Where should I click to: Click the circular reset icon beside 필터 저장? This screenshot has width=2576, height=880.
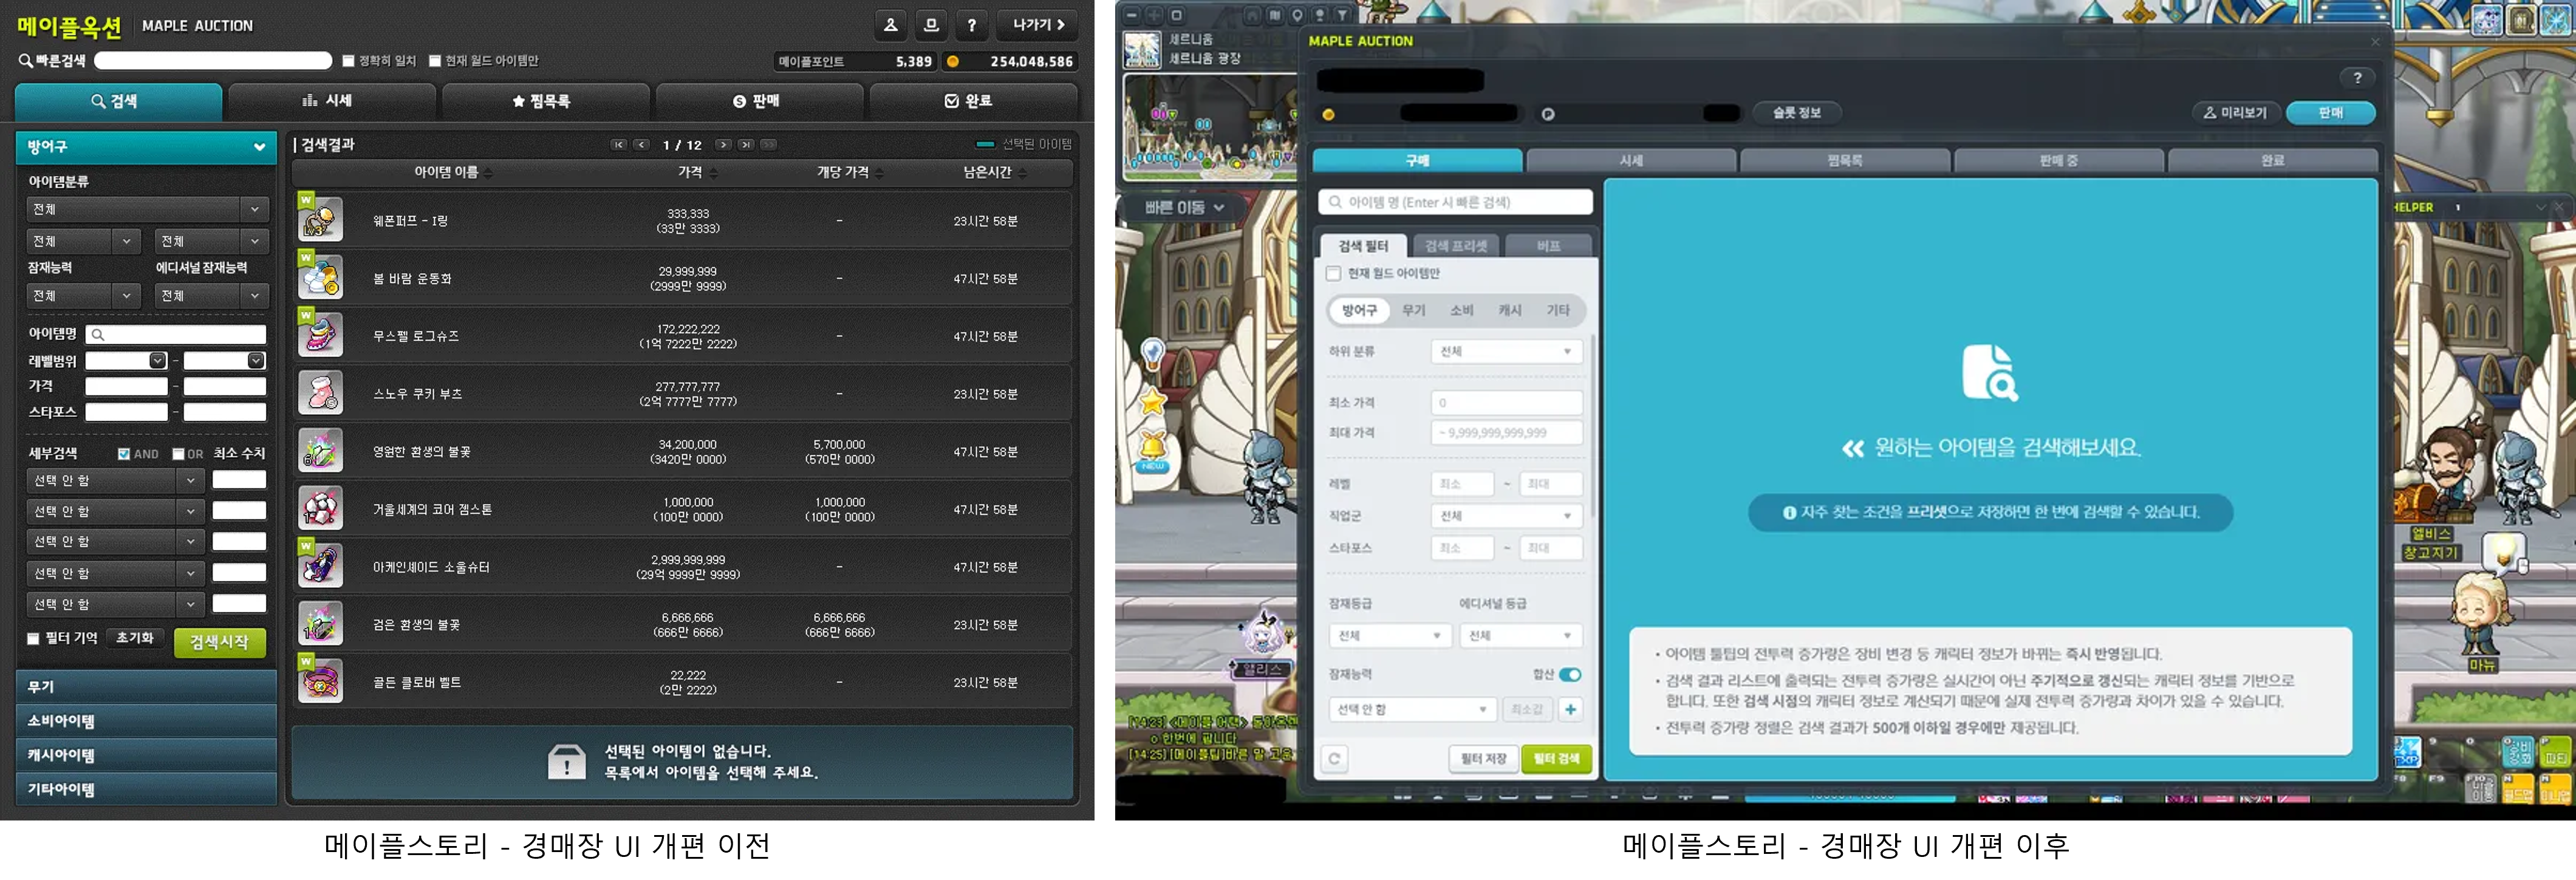click(x=1334, y=759)
